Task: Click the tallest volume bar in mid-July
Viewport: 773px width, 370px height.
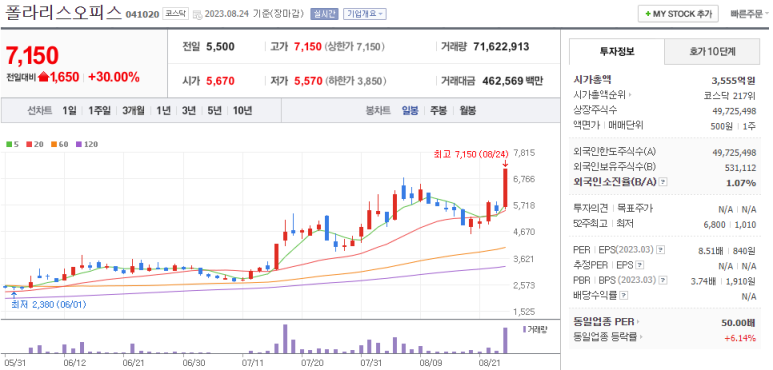Action: [285, 338]
